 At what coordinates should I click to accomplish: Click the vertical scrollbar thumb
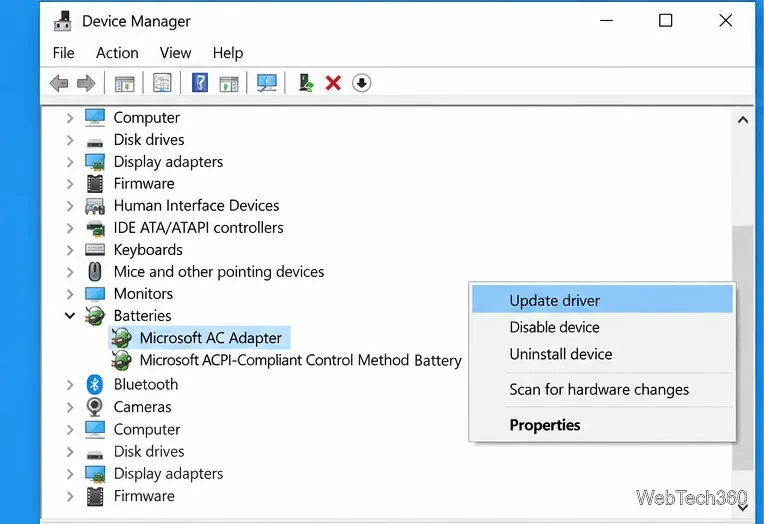click(743, 347)
